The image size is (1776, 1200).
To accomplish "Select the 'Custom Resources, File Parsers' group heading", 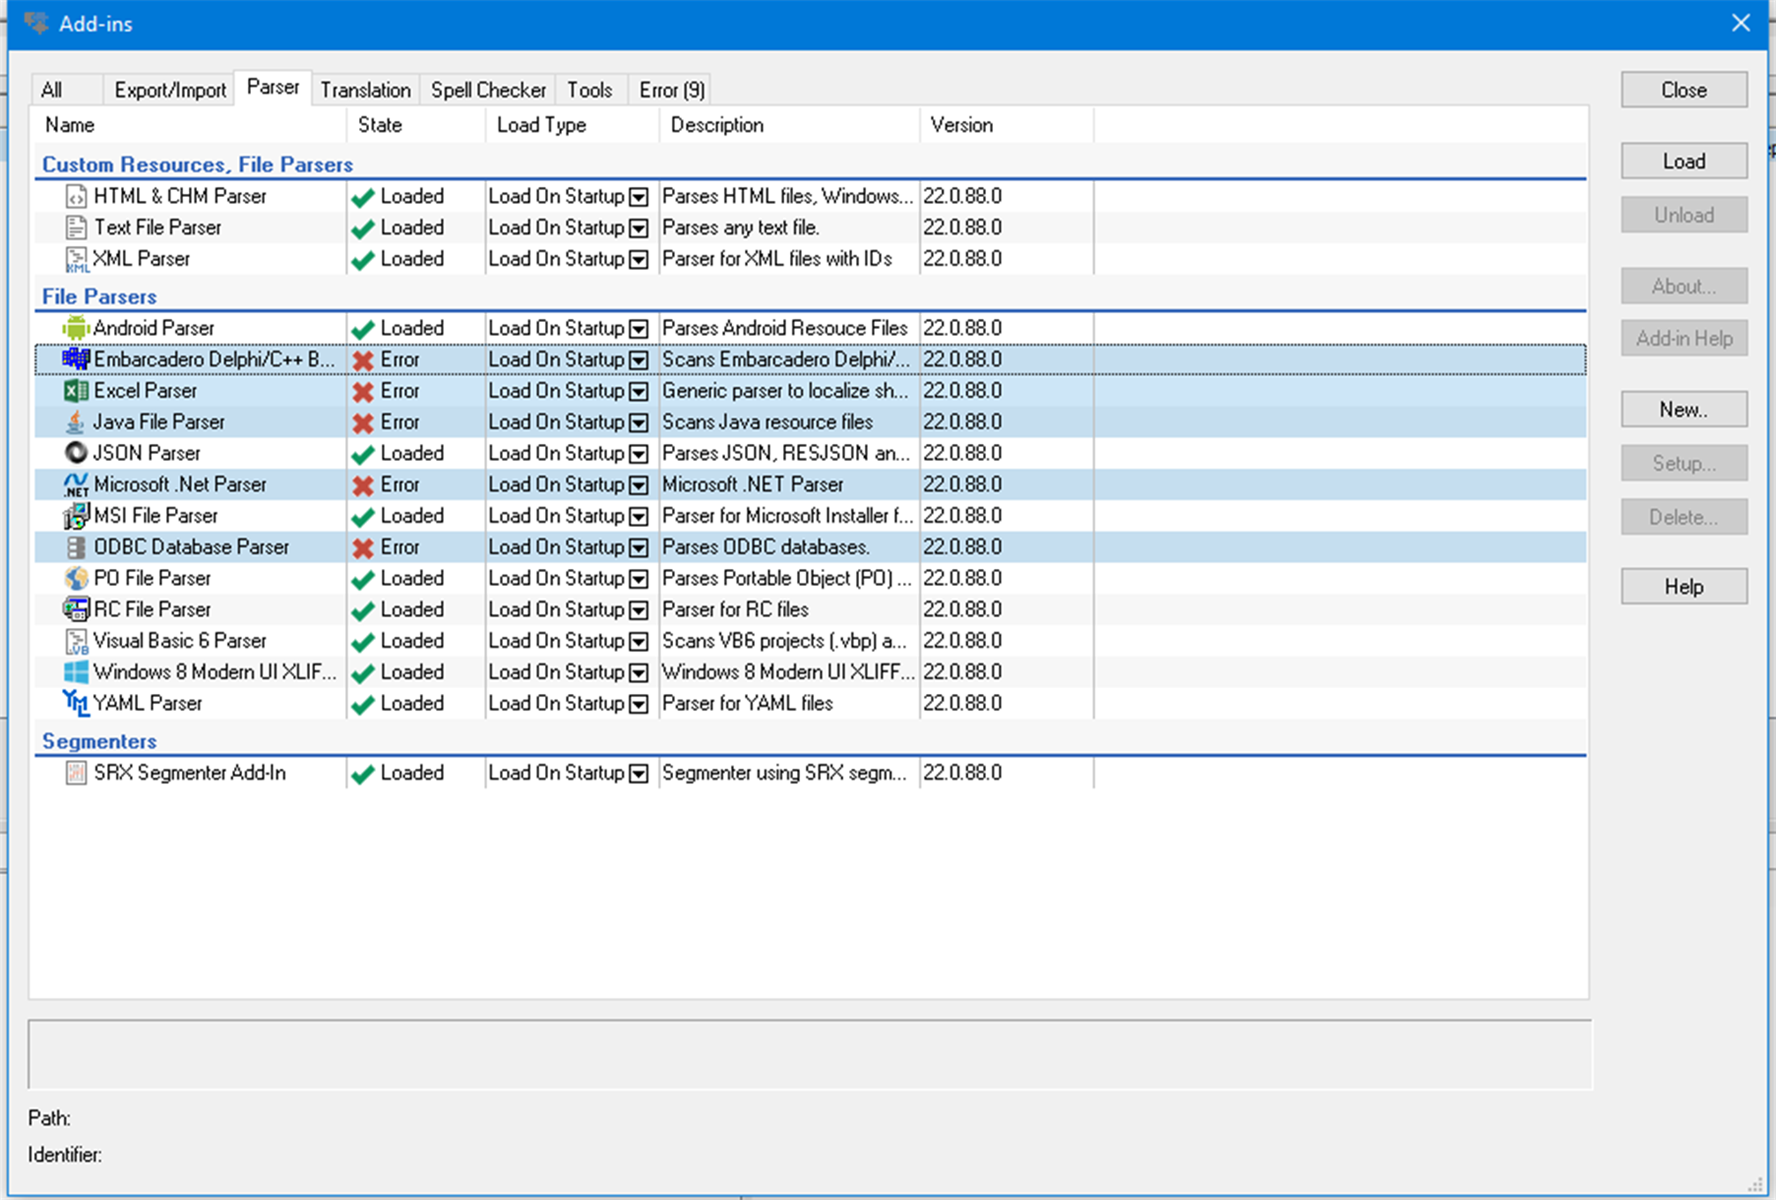I will 197,164.
